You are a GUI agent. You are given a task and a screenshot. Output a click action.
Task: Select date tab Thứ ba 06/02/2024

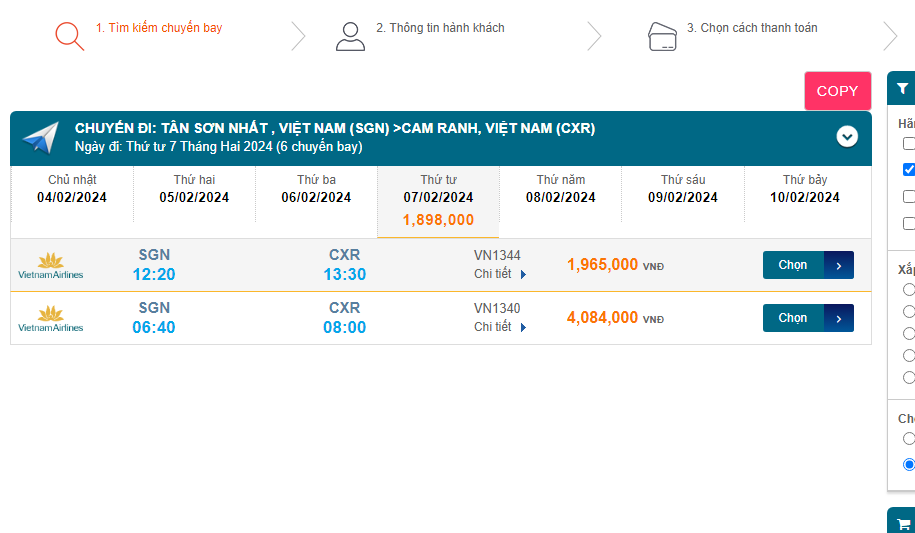pyautogui.click(x=316, y=194)
